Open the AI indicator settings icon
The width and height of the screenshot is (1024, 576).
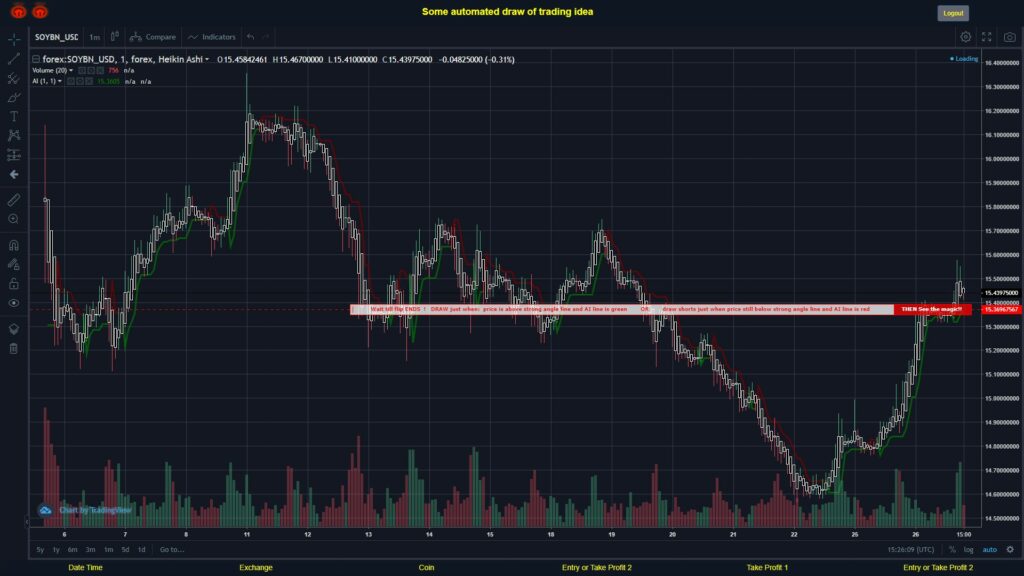(80, 82)
